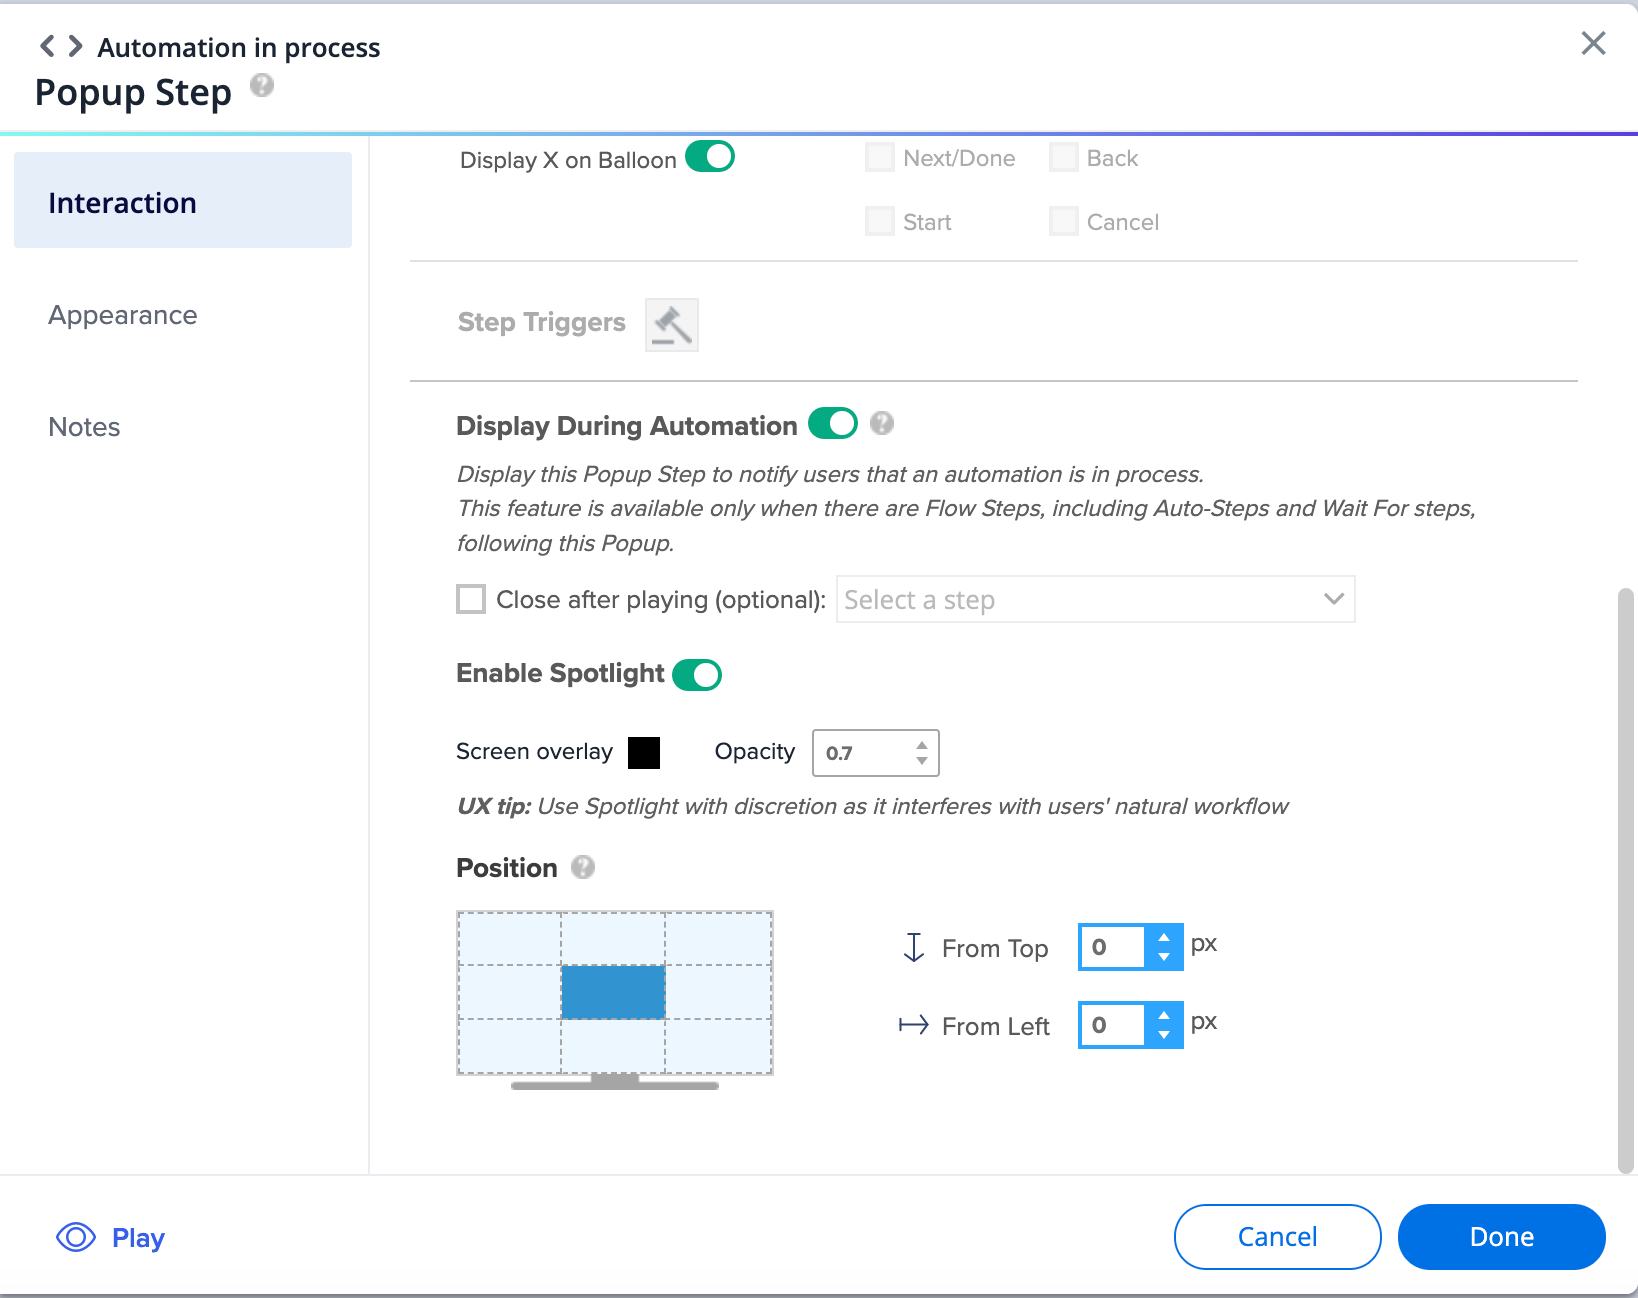
Task: Click the From Left arrow icon
Action: pyautogui.click(x=912, y=1024)
